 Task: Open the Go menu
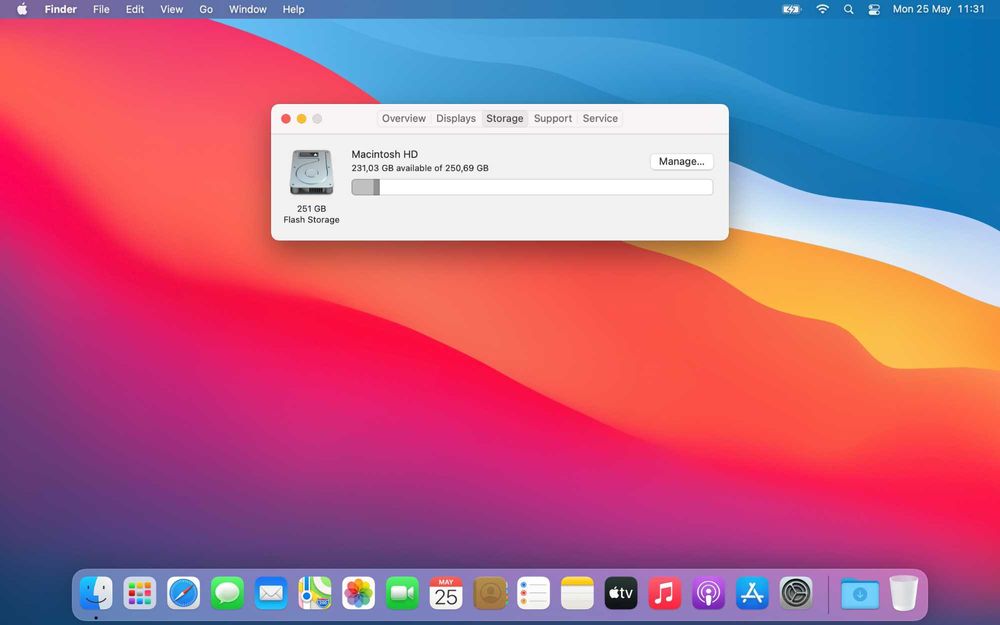tap(206, 9)
